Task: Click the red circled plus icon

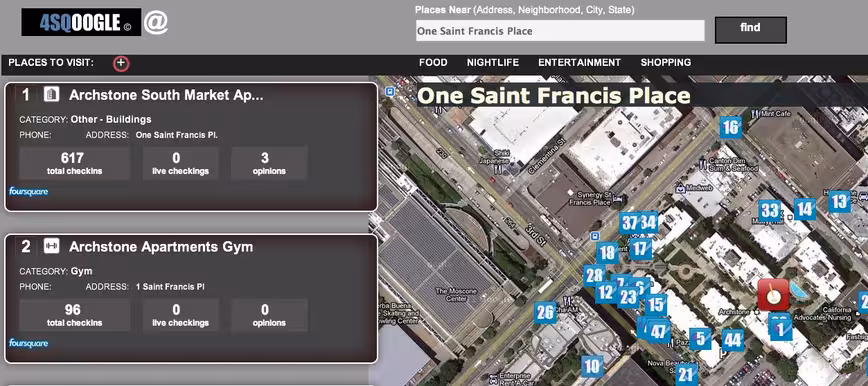Action: click(x=121, y=63)
